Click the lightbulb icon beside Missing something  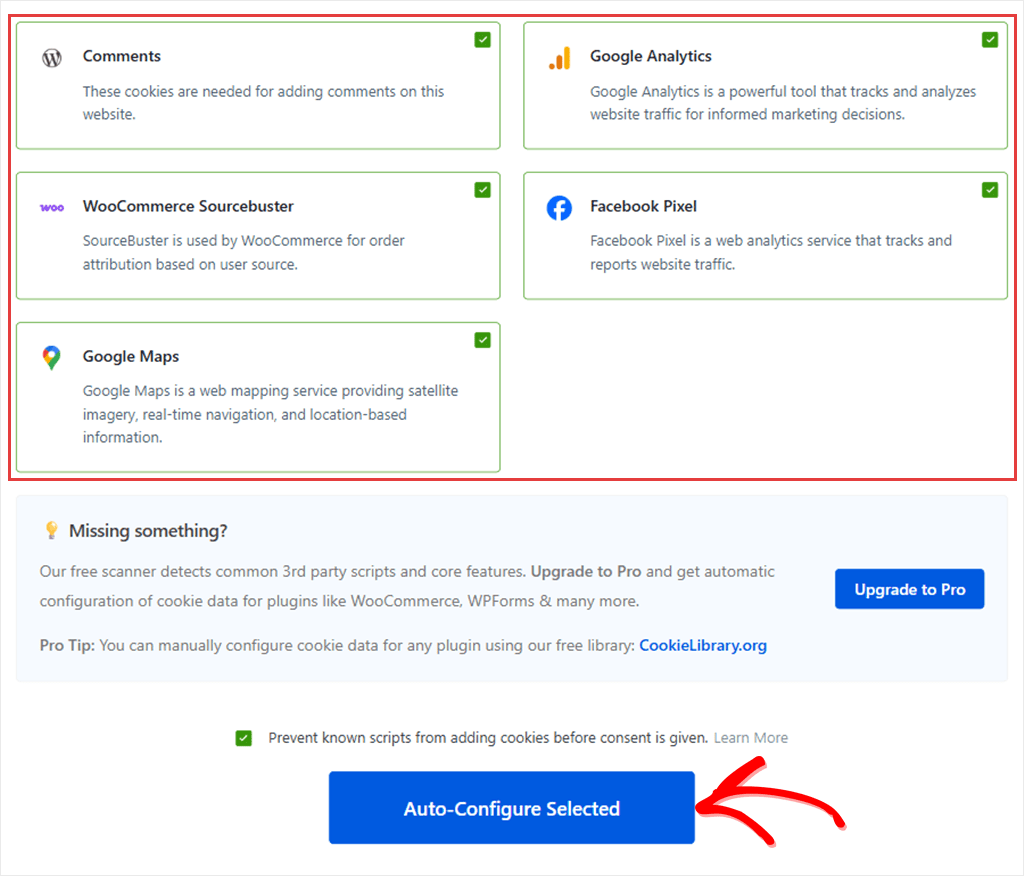51,530
